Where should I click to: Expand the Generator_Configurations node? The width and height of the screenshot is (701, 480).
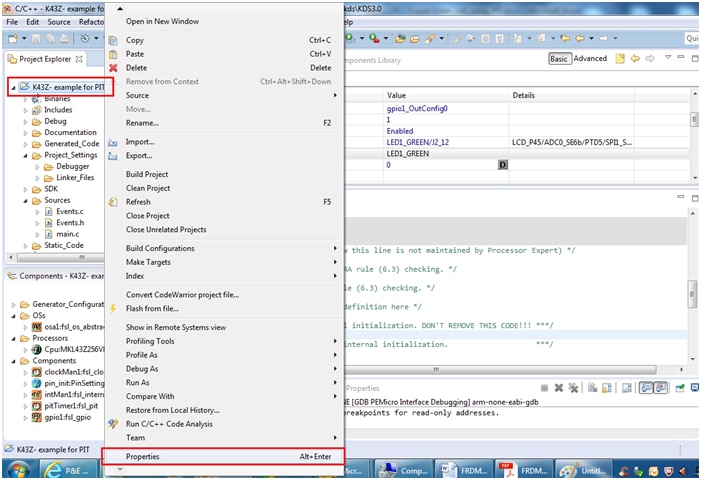tap(13, 304)
